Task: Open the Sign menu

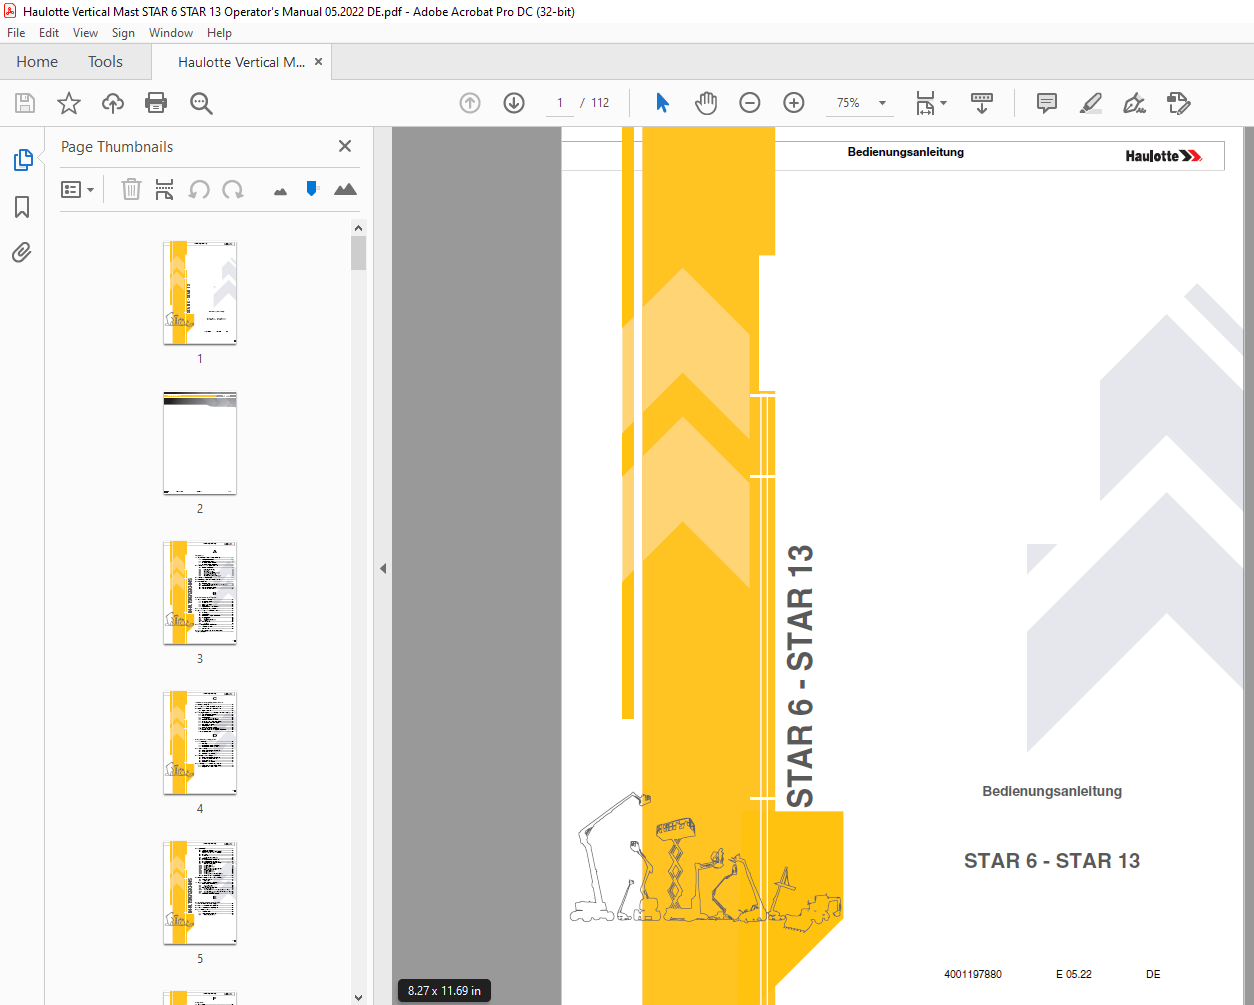Action: pyautogui.click(x=123, y=33)
